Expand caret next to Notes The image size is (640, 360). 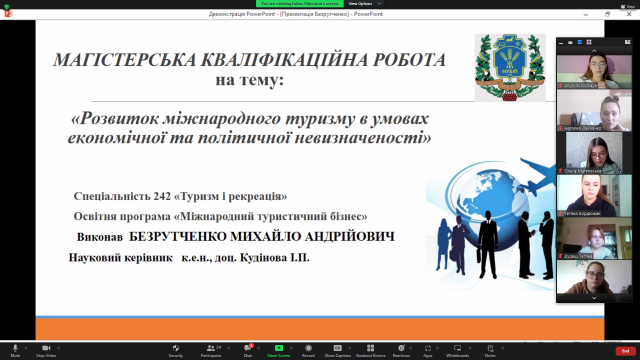tap(502, 348)
